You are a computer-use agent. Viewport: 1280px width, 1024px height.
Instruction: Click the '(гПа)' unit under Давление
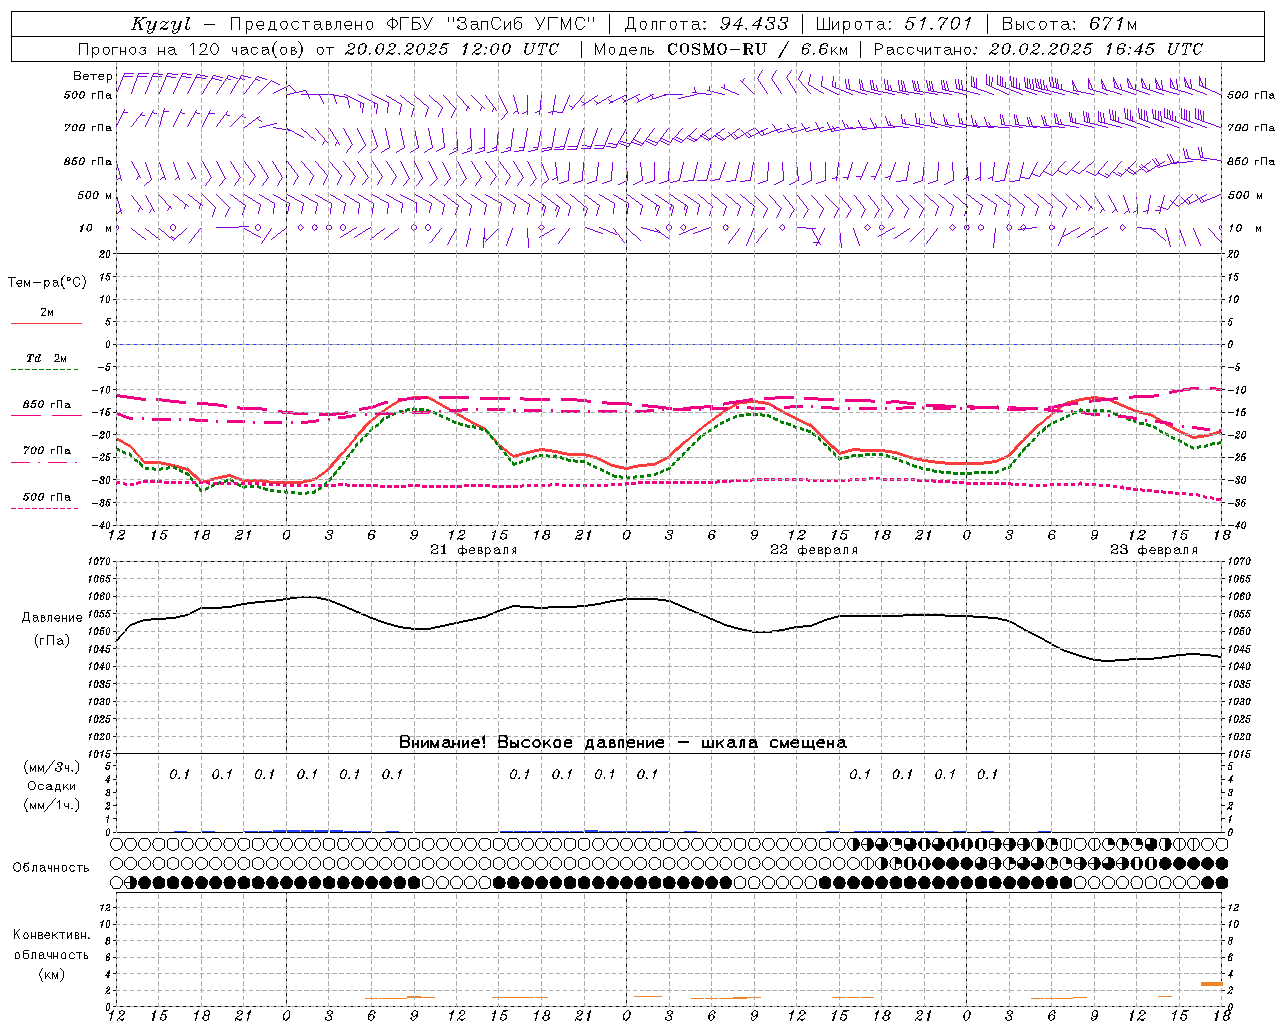[x=52, y=641]
